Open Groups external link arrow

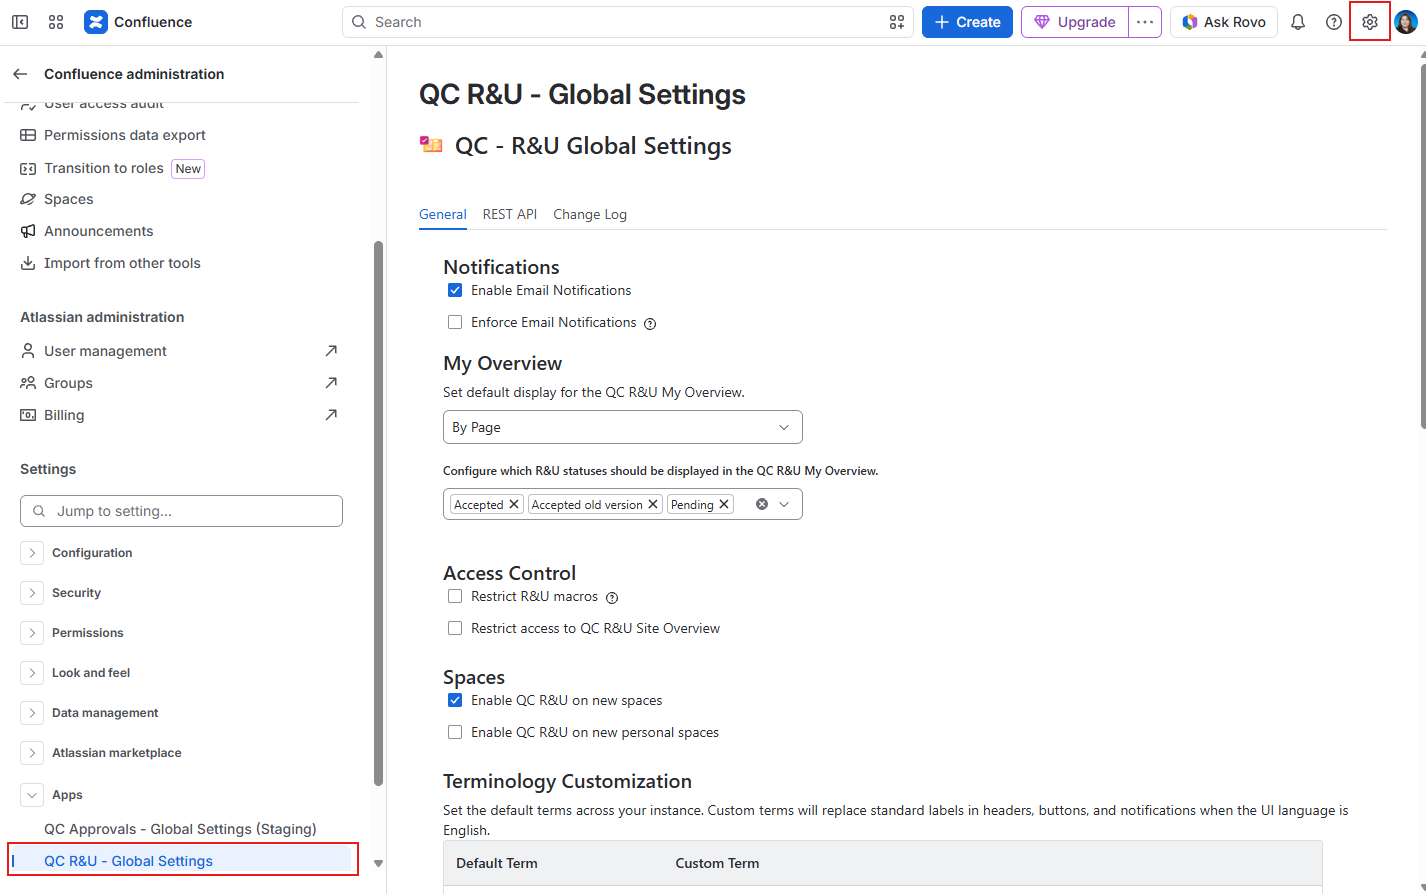coord(331,383)
